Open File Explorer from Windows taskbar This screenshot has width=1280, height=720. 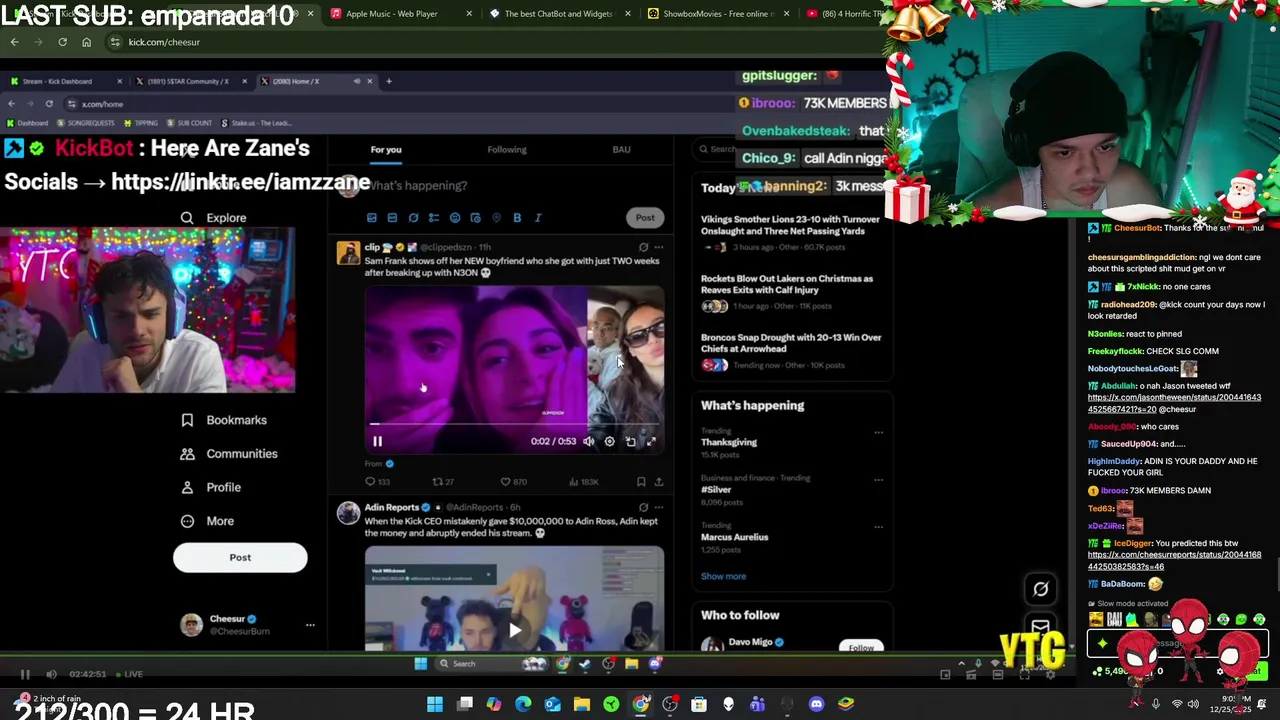pyautogui.click(x=582, y=705)
